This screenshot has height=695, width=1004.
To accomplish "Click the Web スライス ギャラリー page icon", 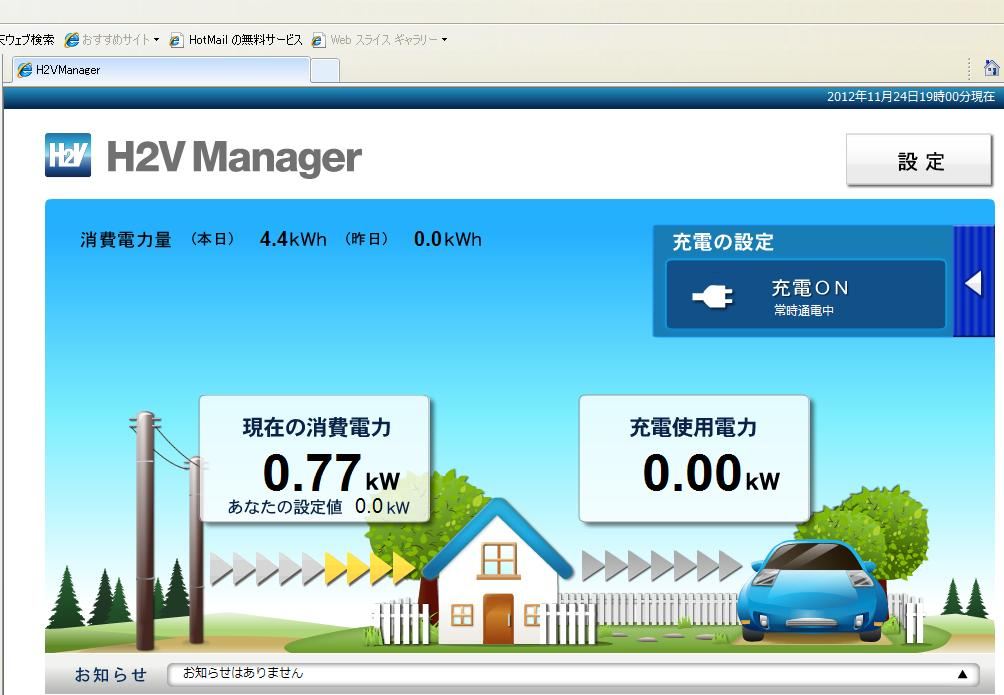I will [318, 40].
